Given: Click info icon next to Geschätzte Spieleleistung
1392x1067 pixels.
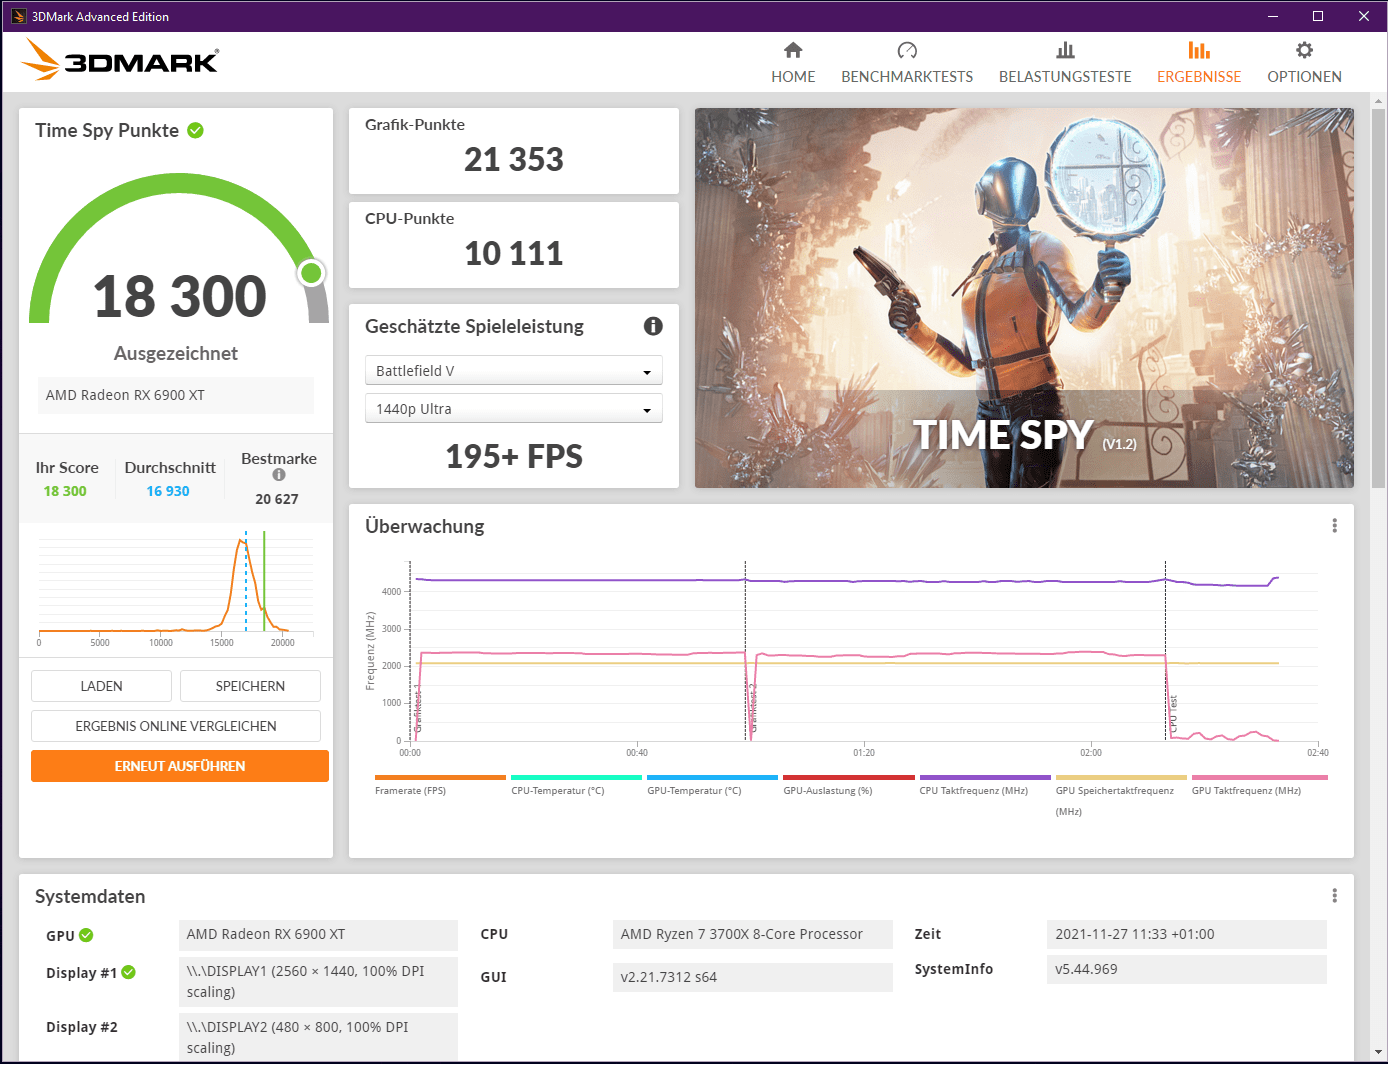Looking at the screenshot, I should point(653,326).
